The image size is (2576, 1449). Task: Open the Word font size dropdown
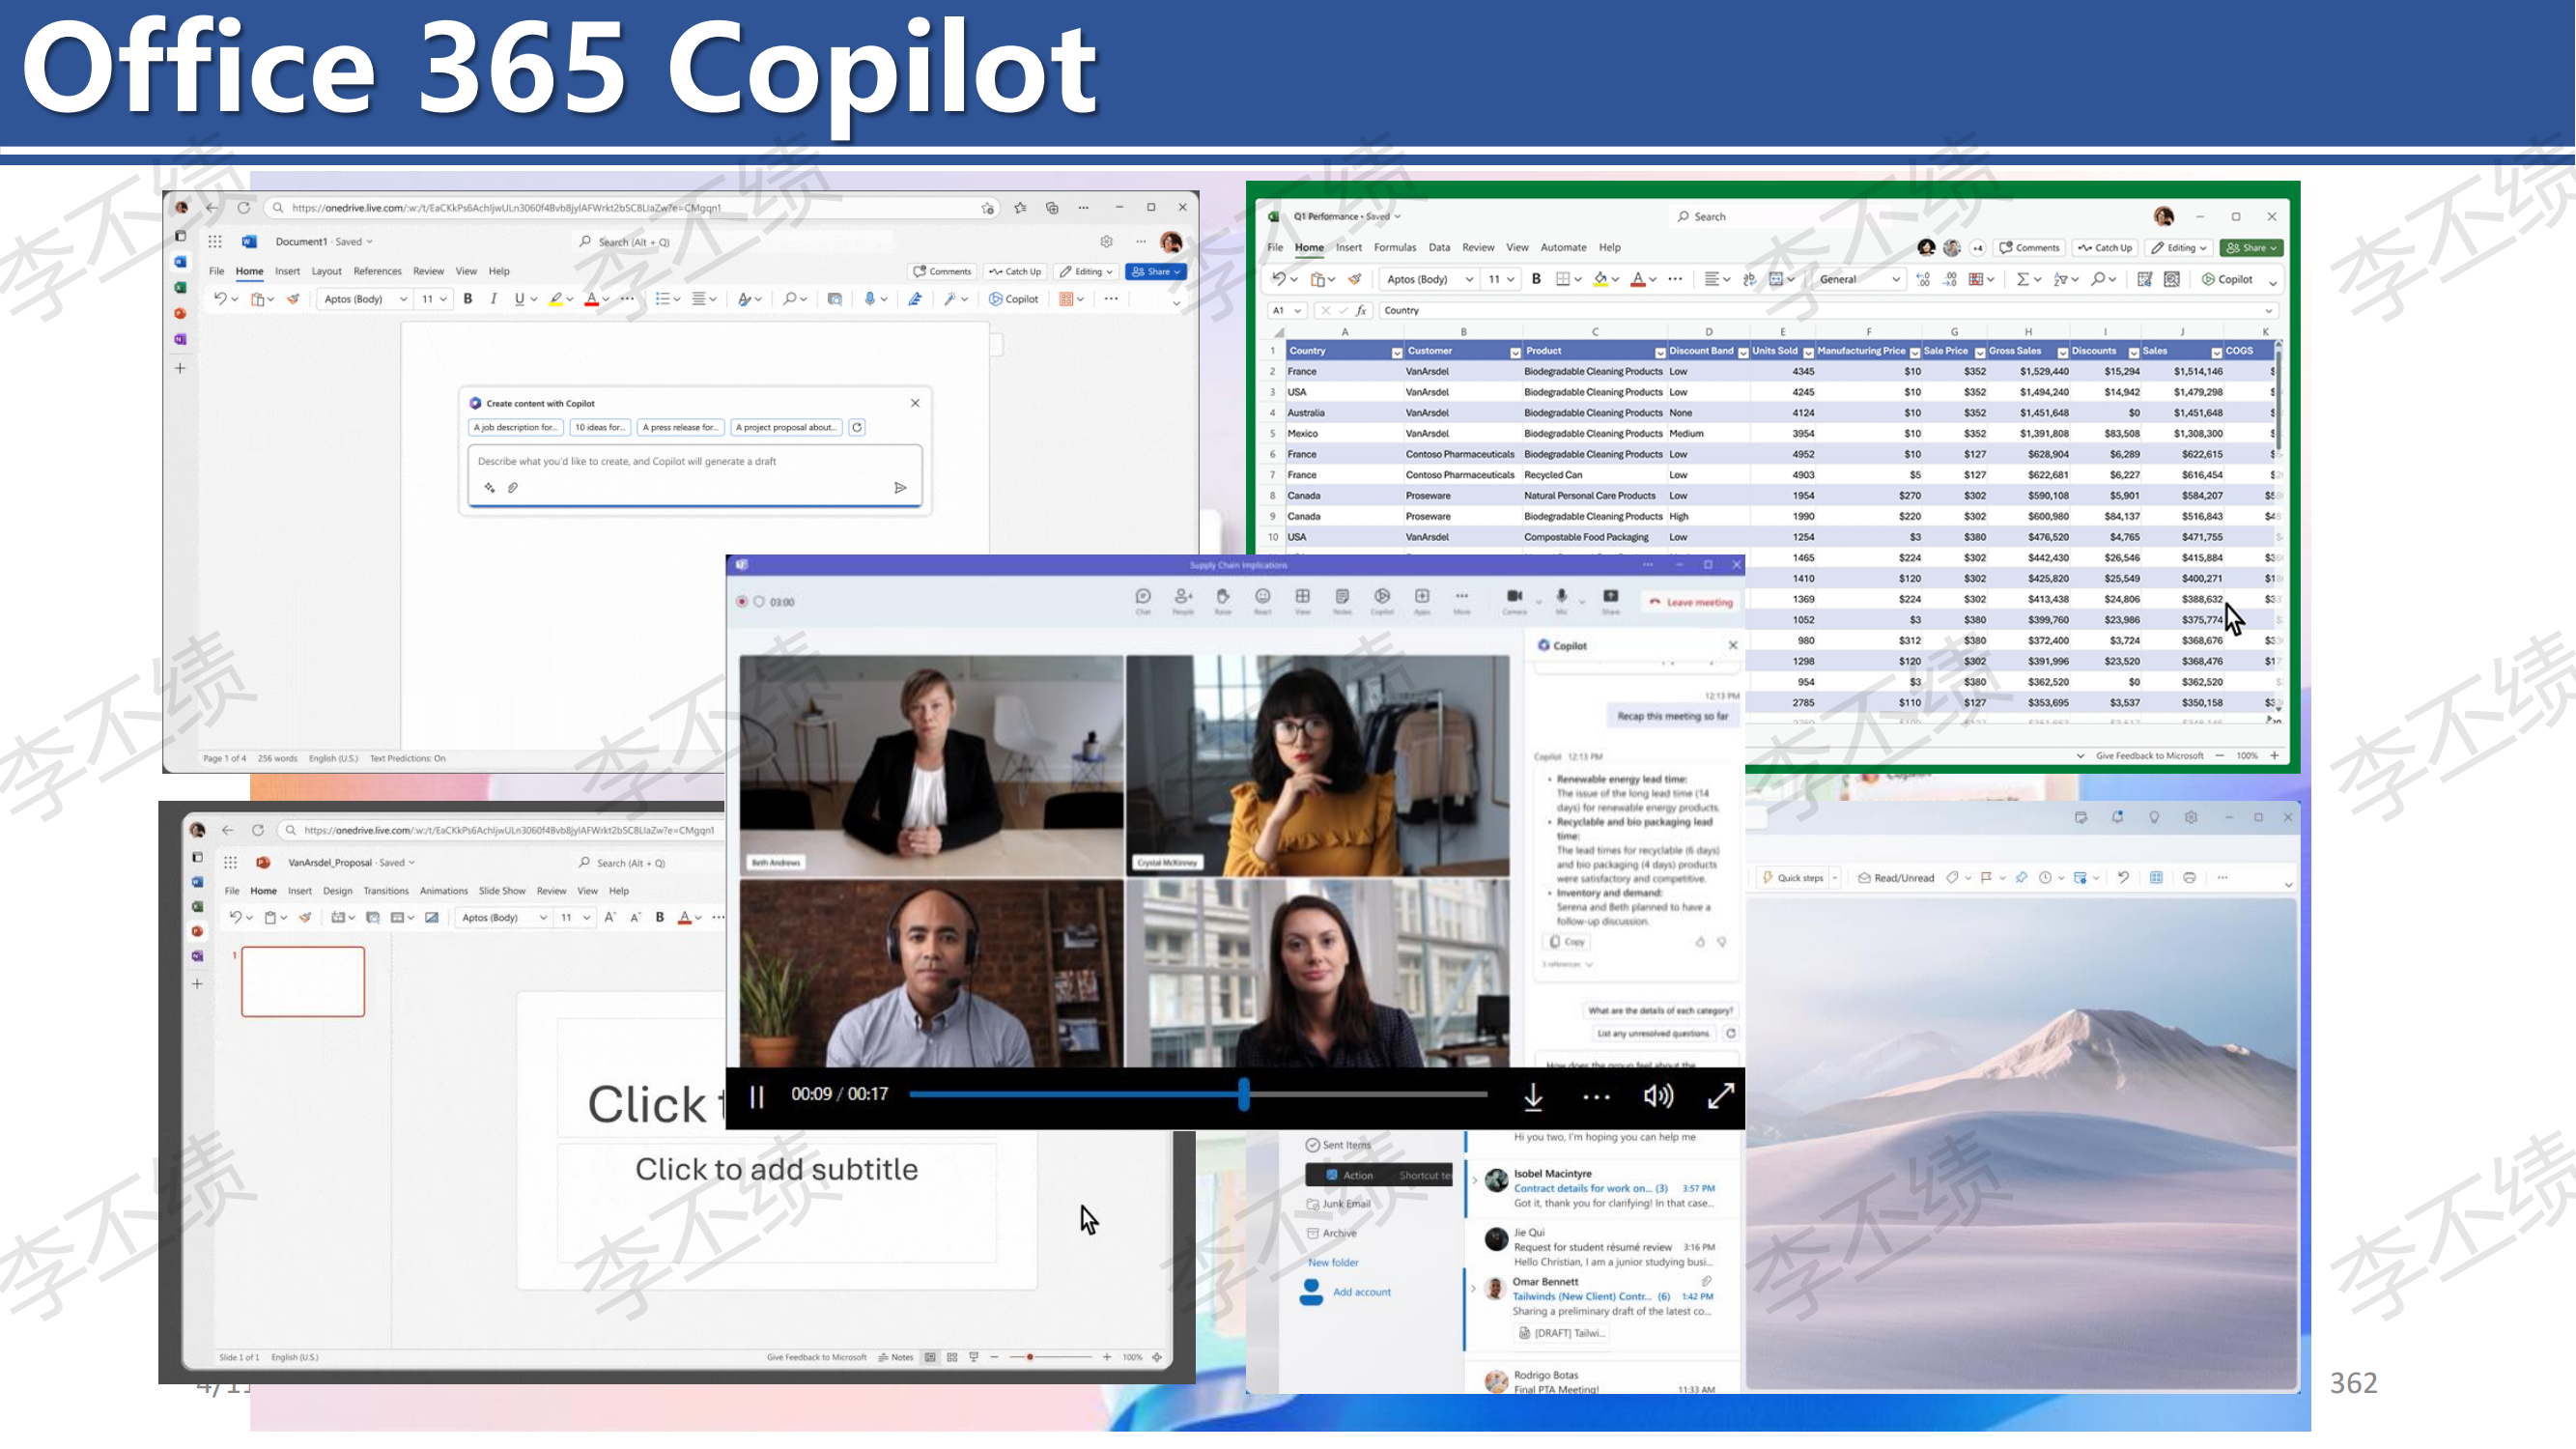[434, 299]
